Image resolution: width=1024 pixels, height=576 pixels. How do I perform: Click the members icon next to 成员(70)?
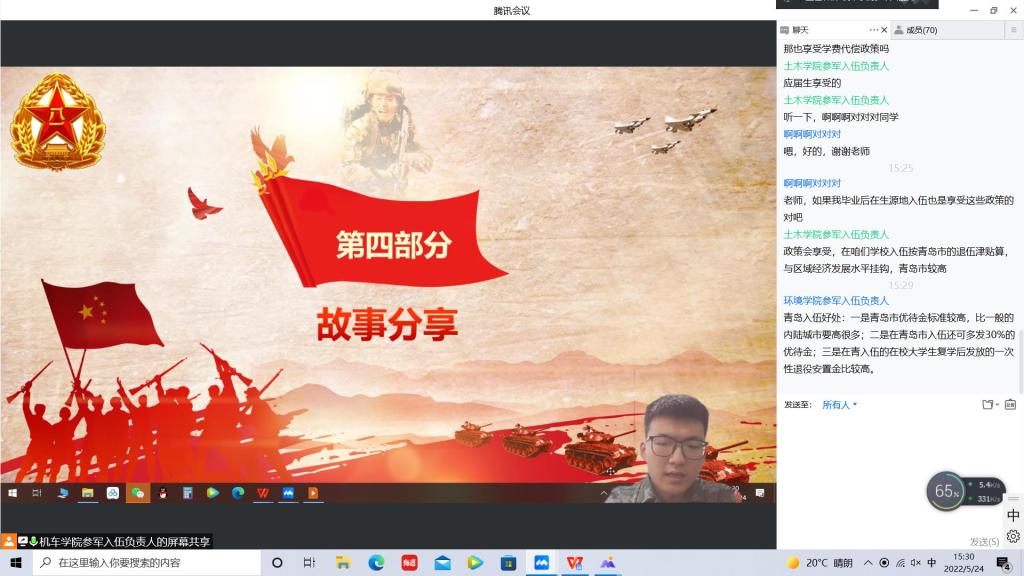pyautogui.click(x=899, y=30)
